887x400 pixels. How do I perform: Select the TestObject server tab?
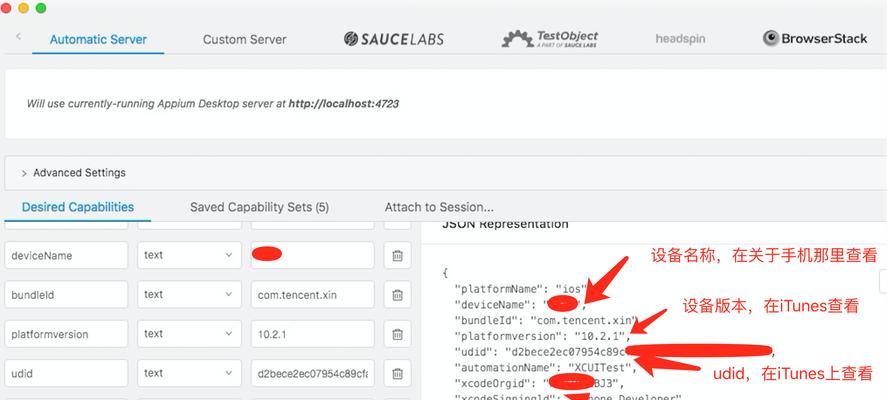(549, 38)
